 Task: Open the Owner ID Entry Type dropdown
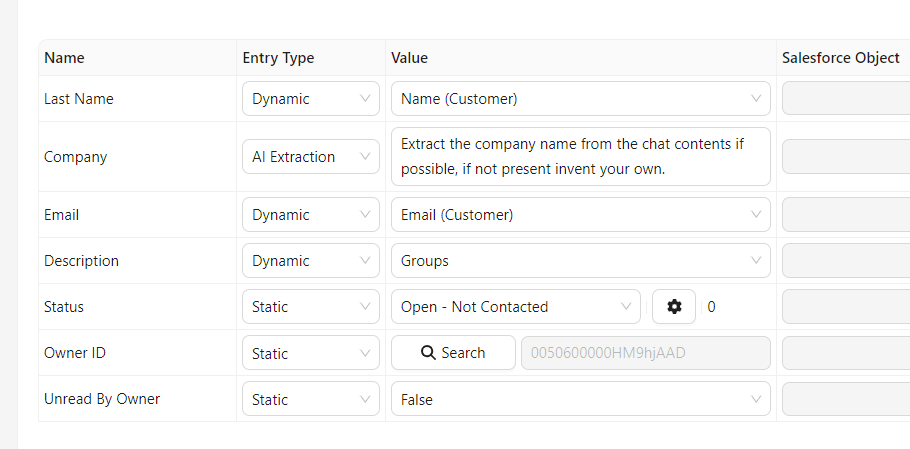point(310,353)
